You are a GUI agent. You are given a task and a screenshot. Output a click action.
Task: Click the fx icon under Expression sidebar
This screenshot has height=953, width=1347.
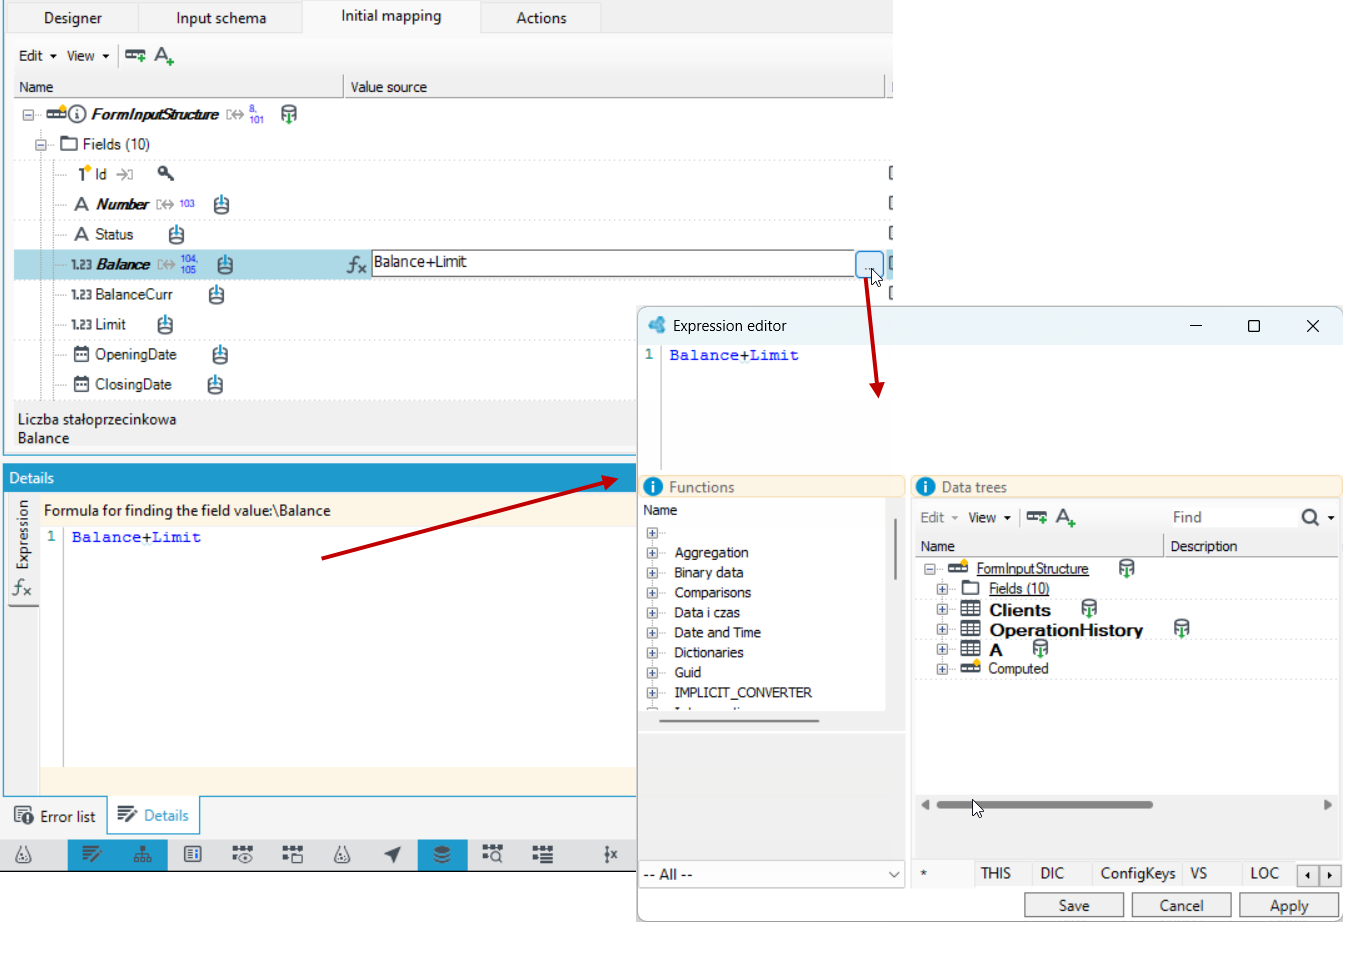click(22, 589)
